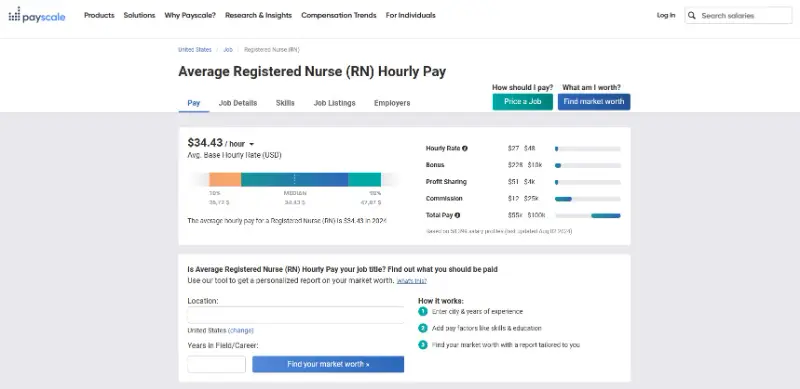Image resolution: width=800 pixels, height=389 pixels.
Task: Switch to the Employers tab
Action: click(392, 103)
